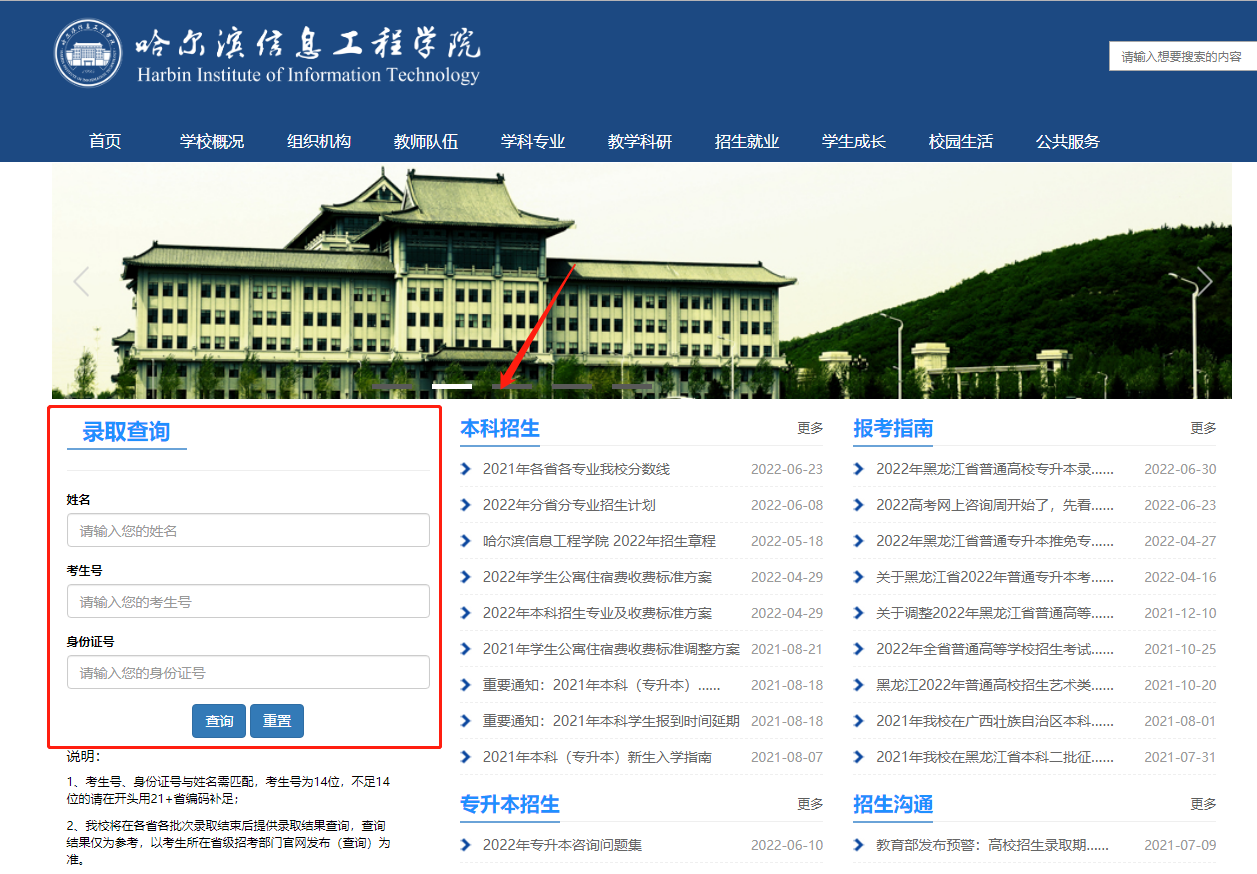Image resolution: width=1257 pixels, height=874 pixels.
Task: Open the 教学科研 menu
Action: click(640, 141)
